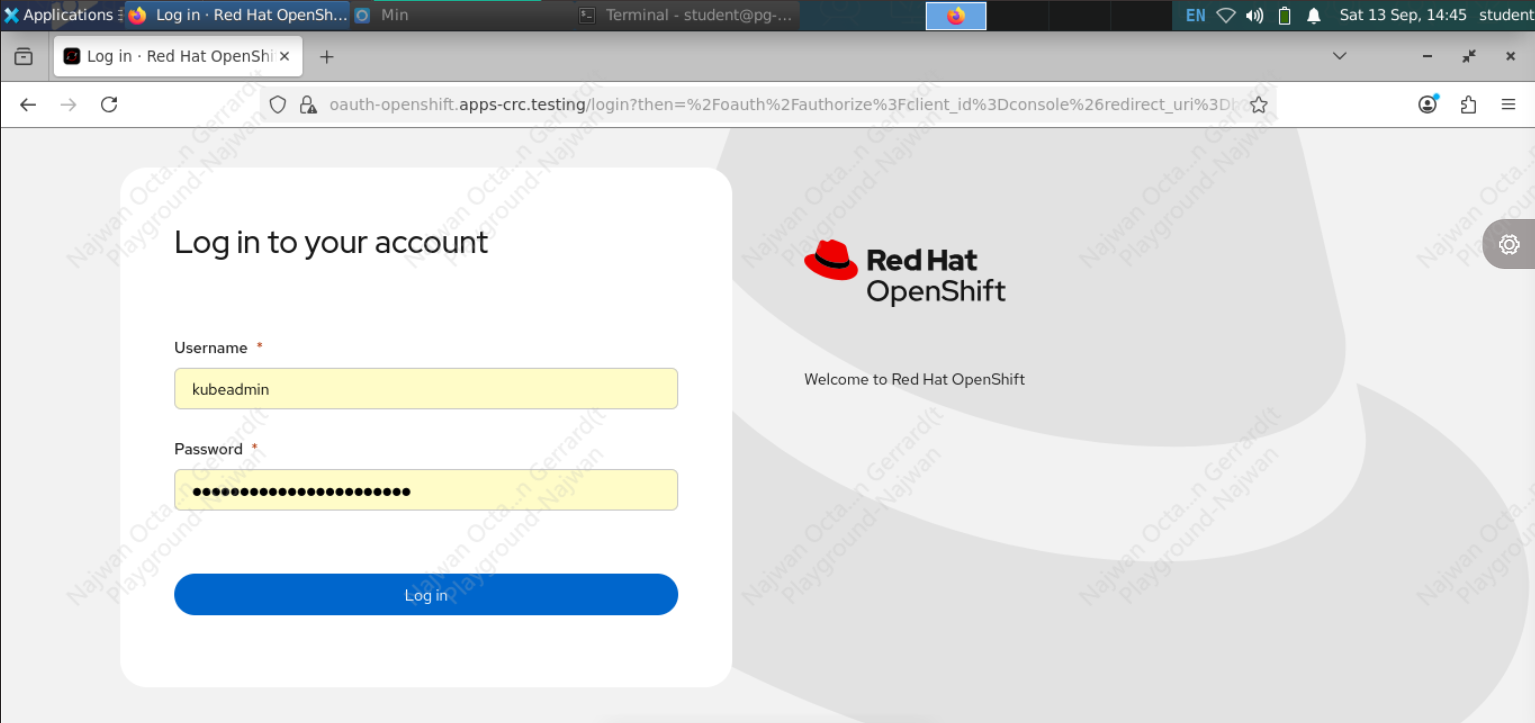
Task: Click the EN keyboard layout indicator
Action: (1195, 15)
